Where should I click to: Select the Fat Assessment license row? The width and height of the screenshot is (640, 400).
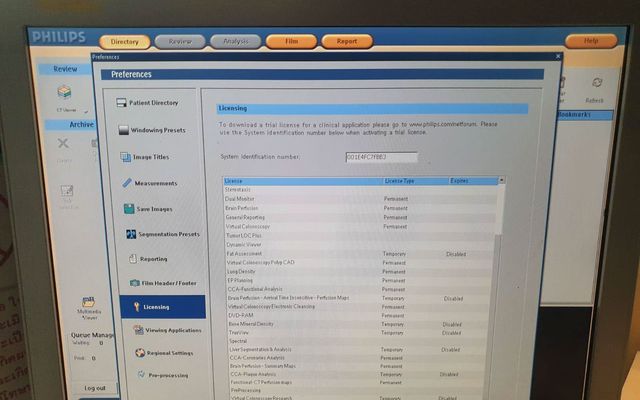[x=360, y=254]
